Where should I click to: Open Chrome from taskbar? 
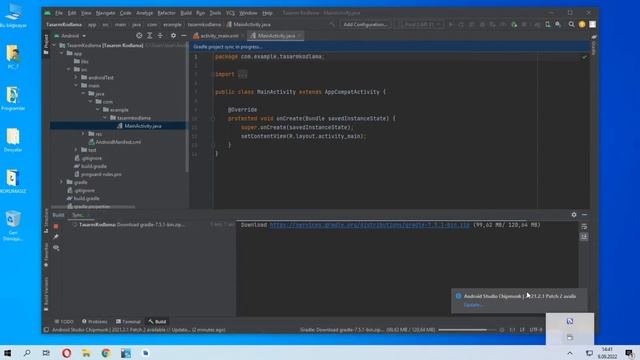106,353
